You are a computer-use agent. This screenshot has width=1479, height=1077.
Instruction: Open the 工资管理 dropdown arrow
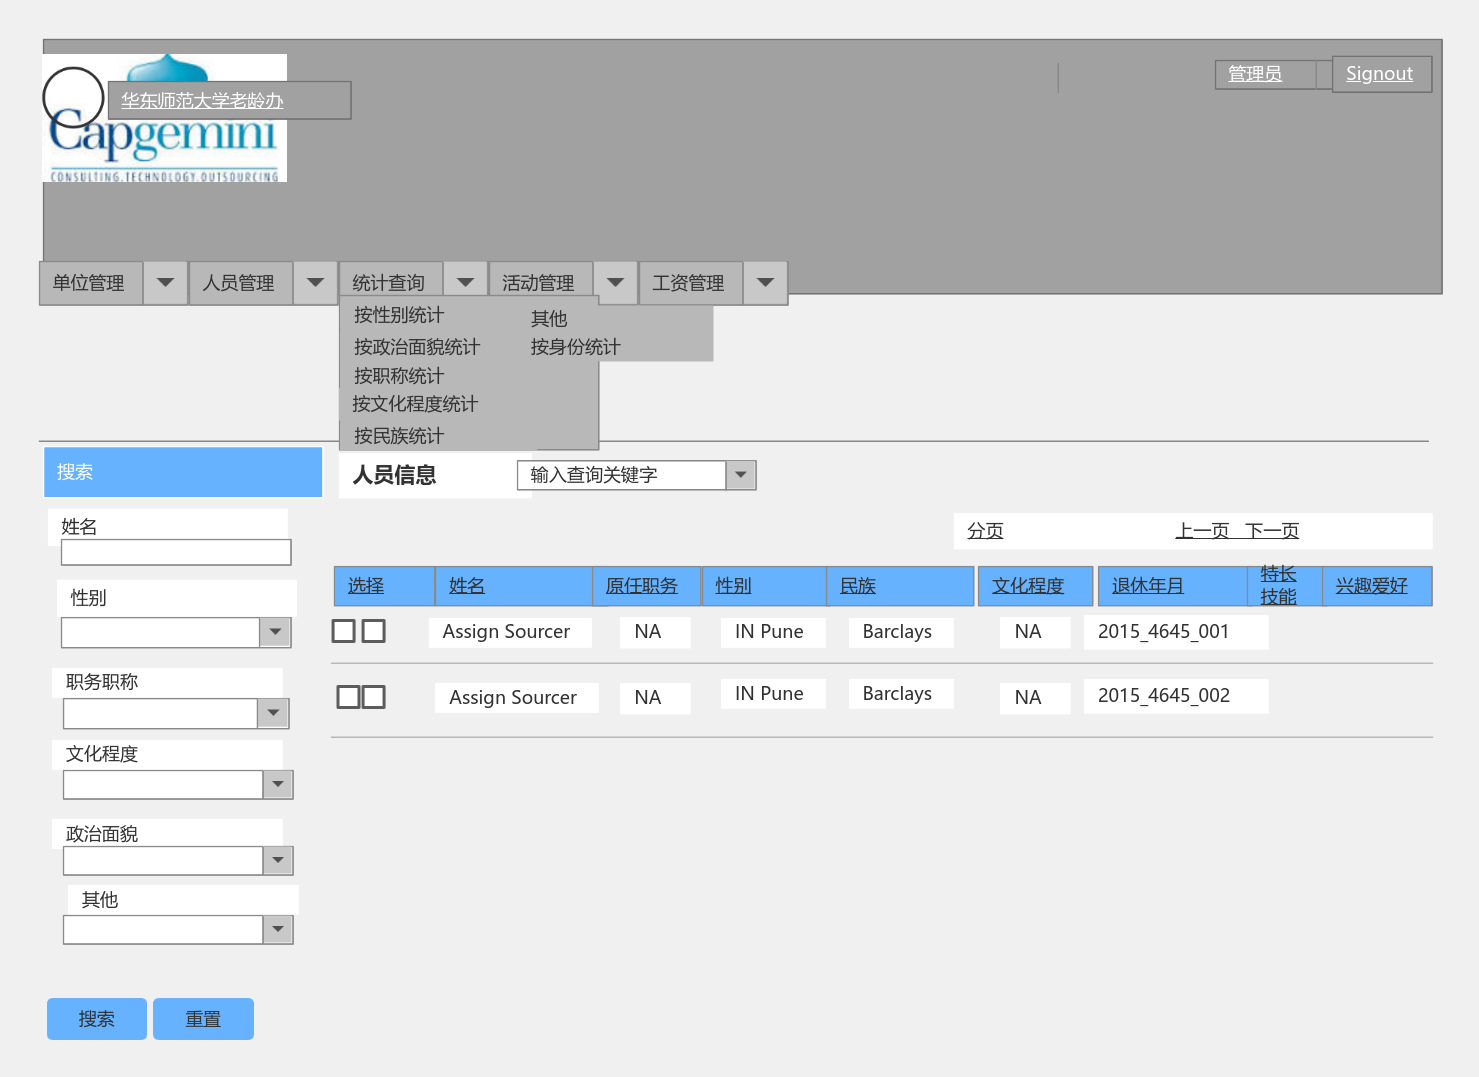tap(764, 283)
